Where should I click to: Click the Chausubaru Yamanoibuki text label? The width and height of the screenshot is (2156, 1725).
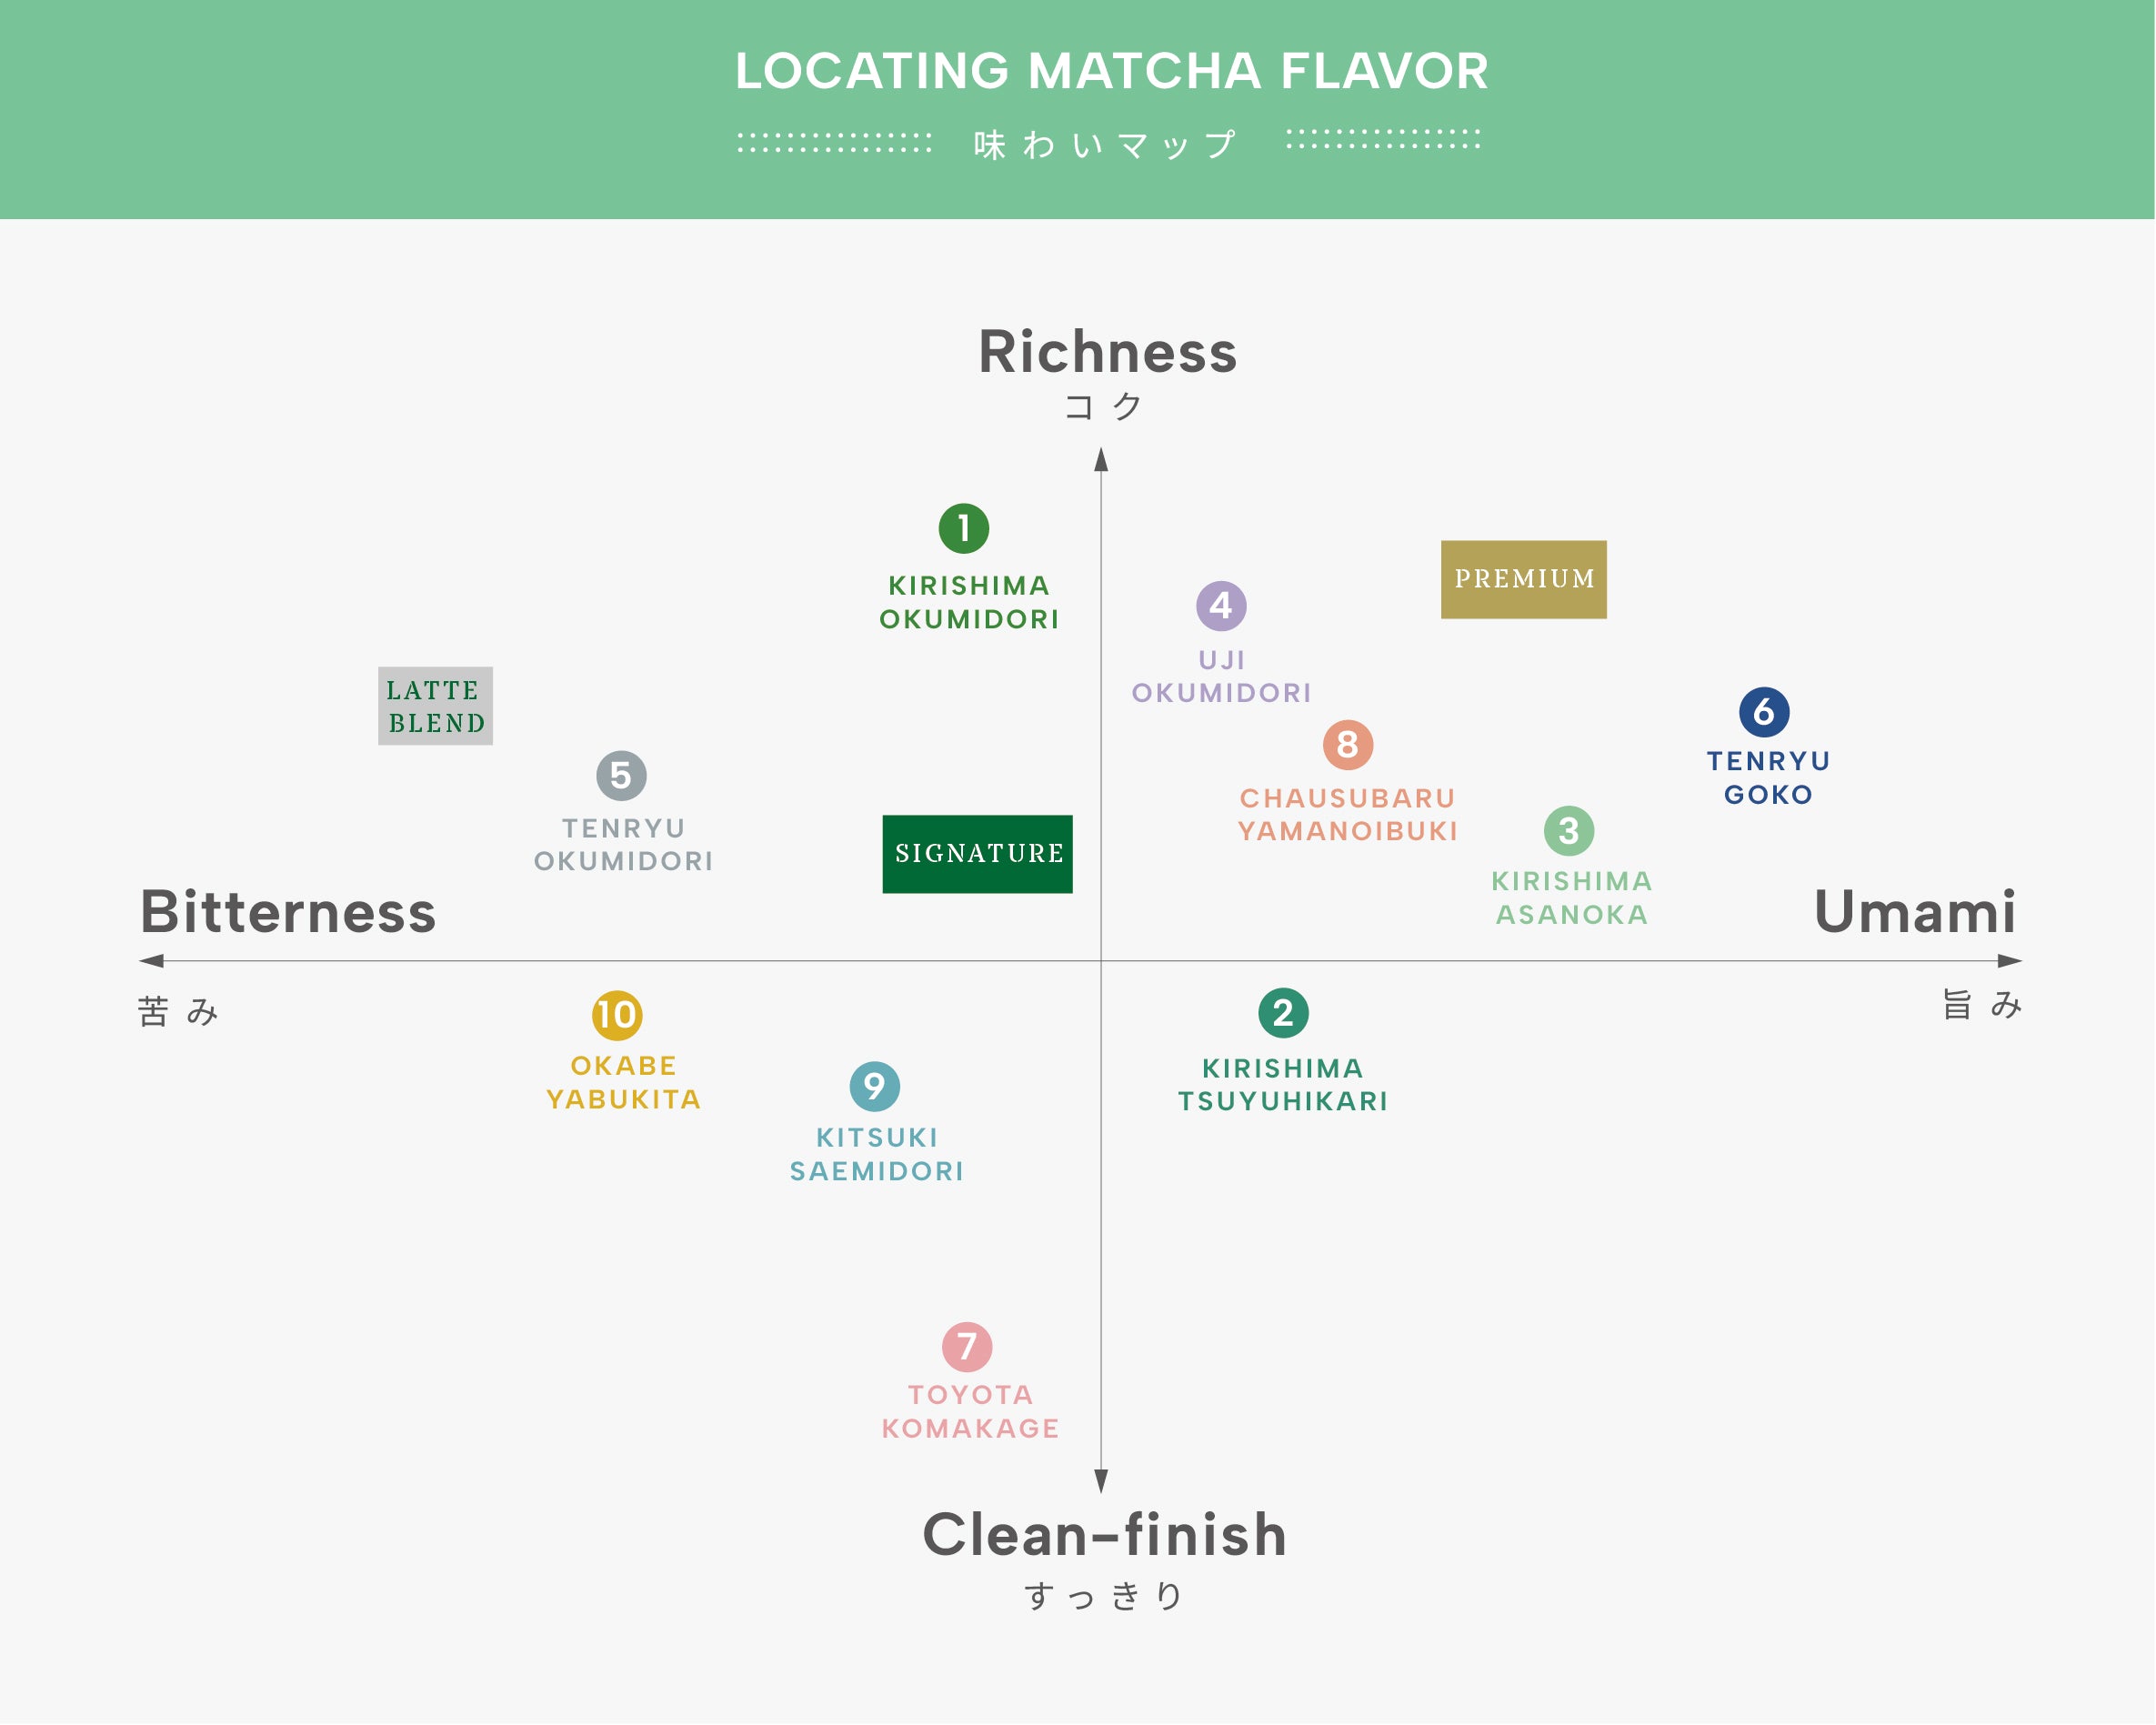point(1348,815)
